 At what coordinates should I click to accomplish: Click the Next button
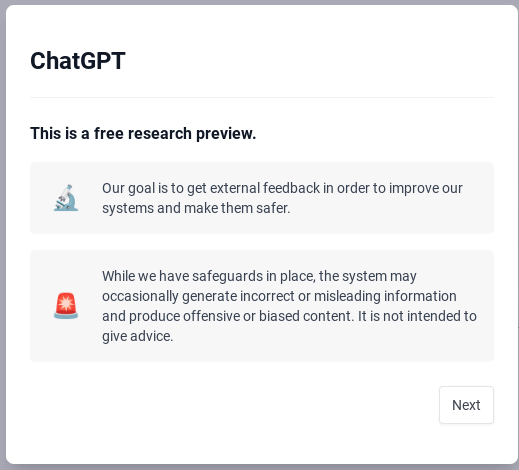[x=466, y=405]
